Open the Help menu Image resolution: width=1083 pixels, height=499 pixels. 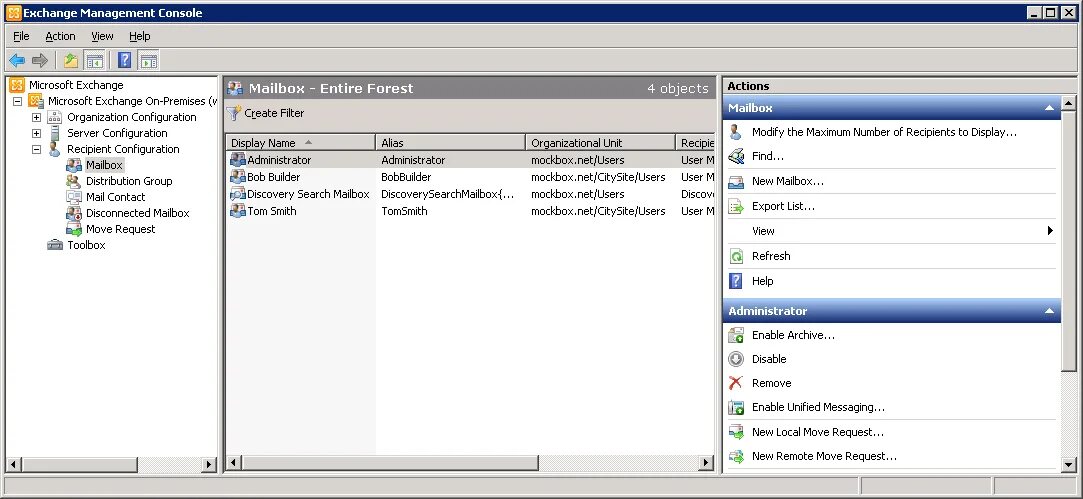pos(140,36)
